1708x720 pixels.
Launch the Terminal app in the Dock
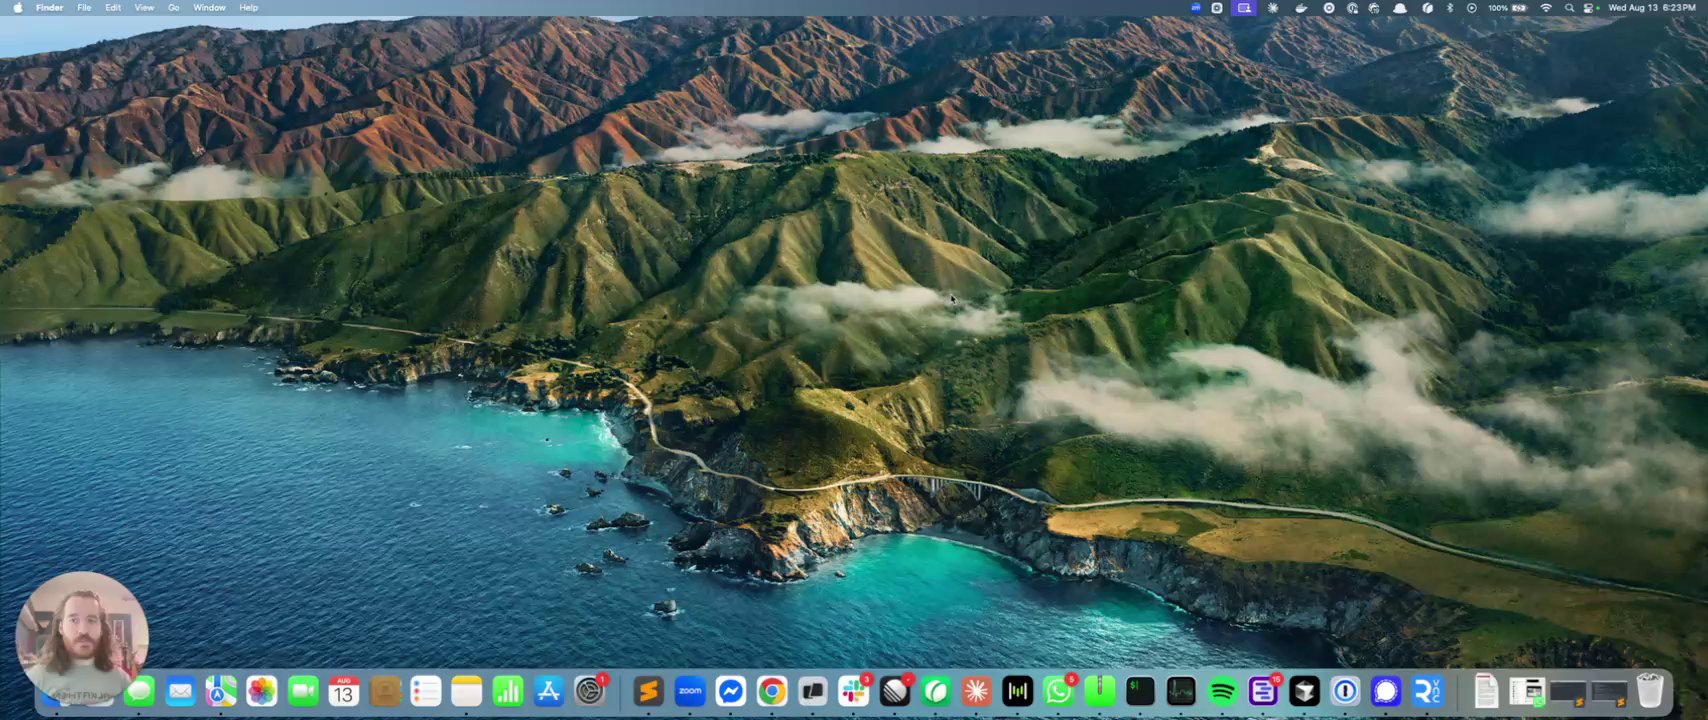coord(1140,691)
